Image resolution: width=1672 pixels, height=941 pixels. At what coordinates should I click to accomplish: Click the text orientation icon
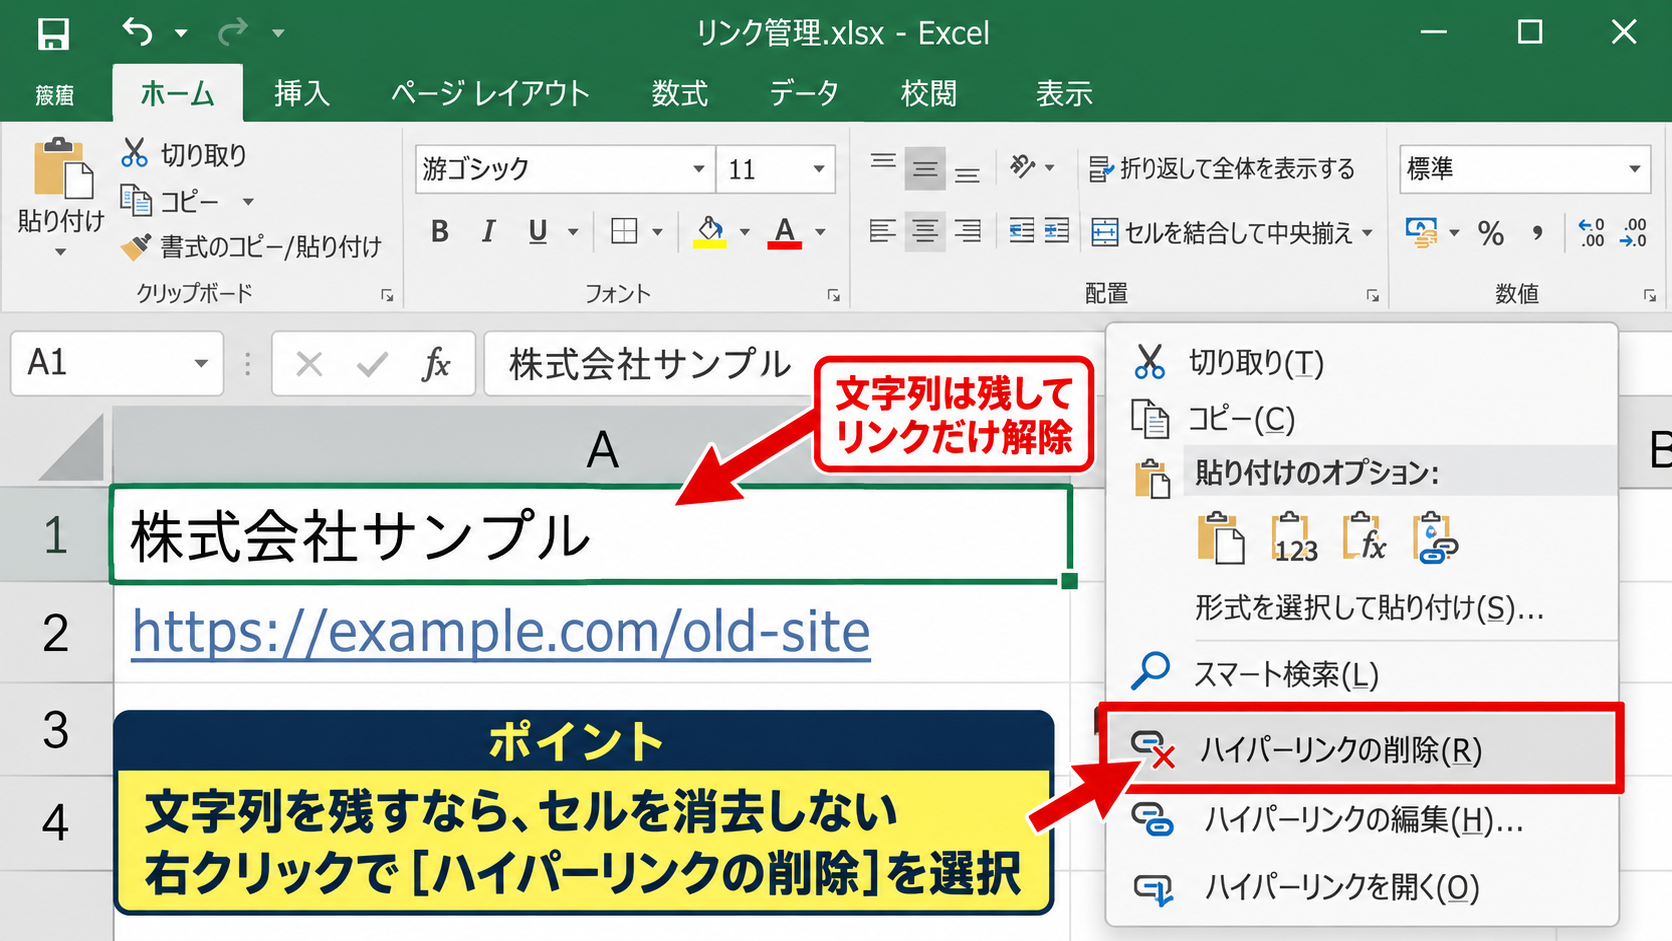click(x=1023, y=167)
